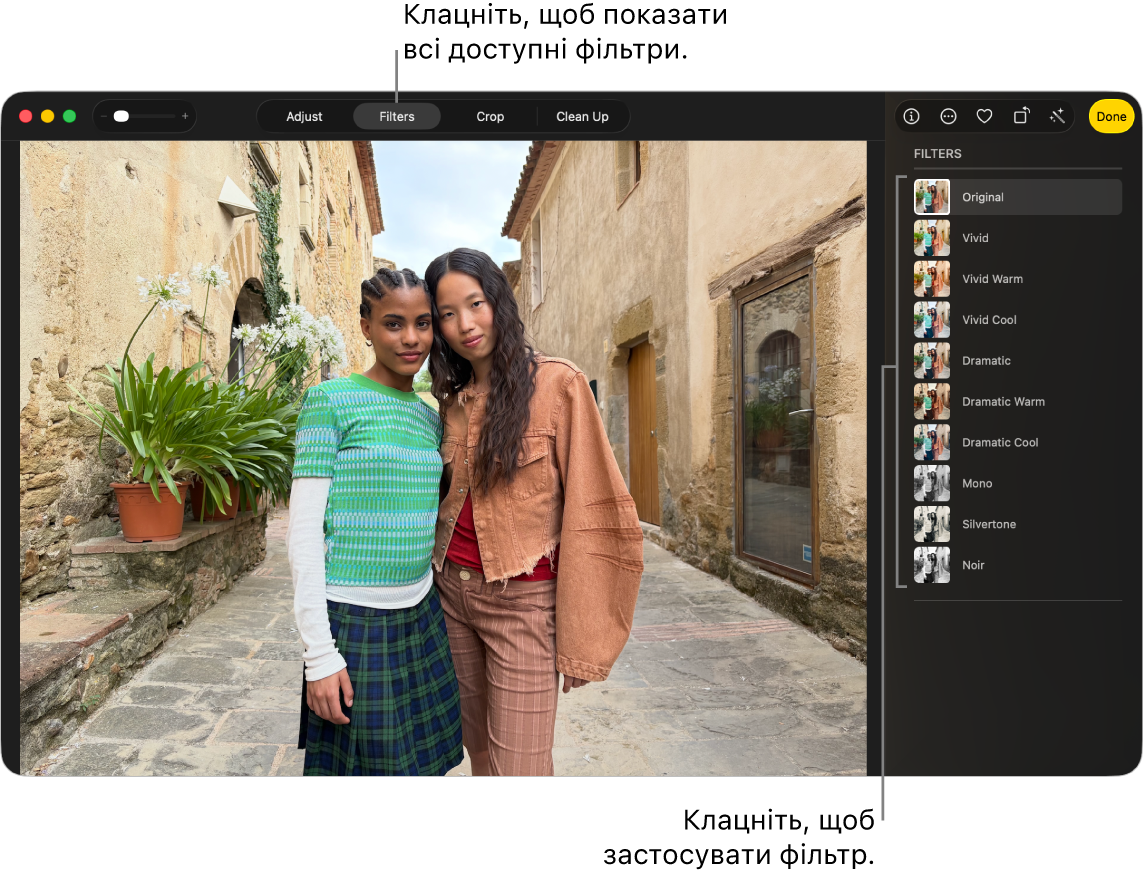Open the photo Info panel icon

(911, 117)
